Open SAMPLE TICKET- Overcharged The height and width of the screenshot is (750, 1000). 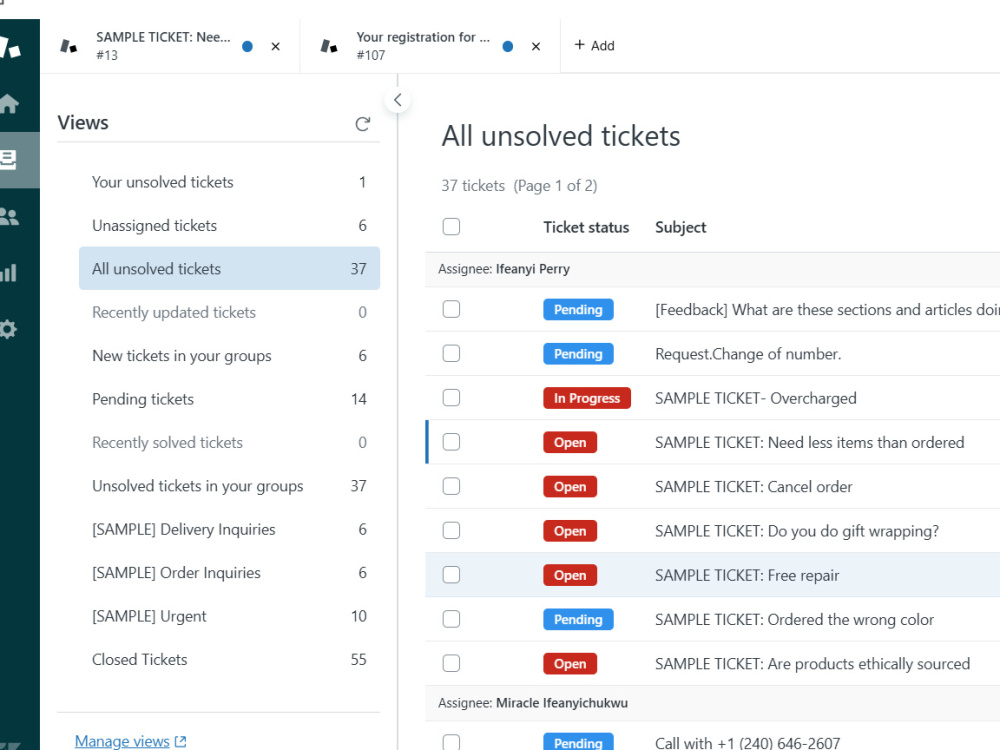click(x=756, y=399)
